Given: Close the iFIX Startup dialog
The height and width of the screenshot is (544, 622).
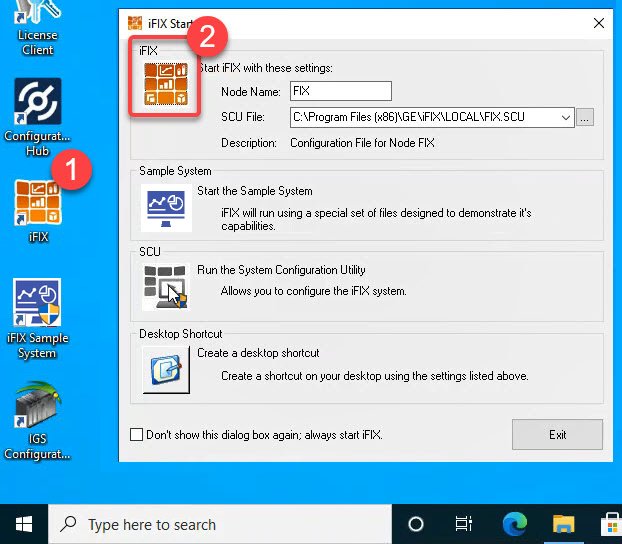Looking at the screenshot, I should [x=599, y=23].
